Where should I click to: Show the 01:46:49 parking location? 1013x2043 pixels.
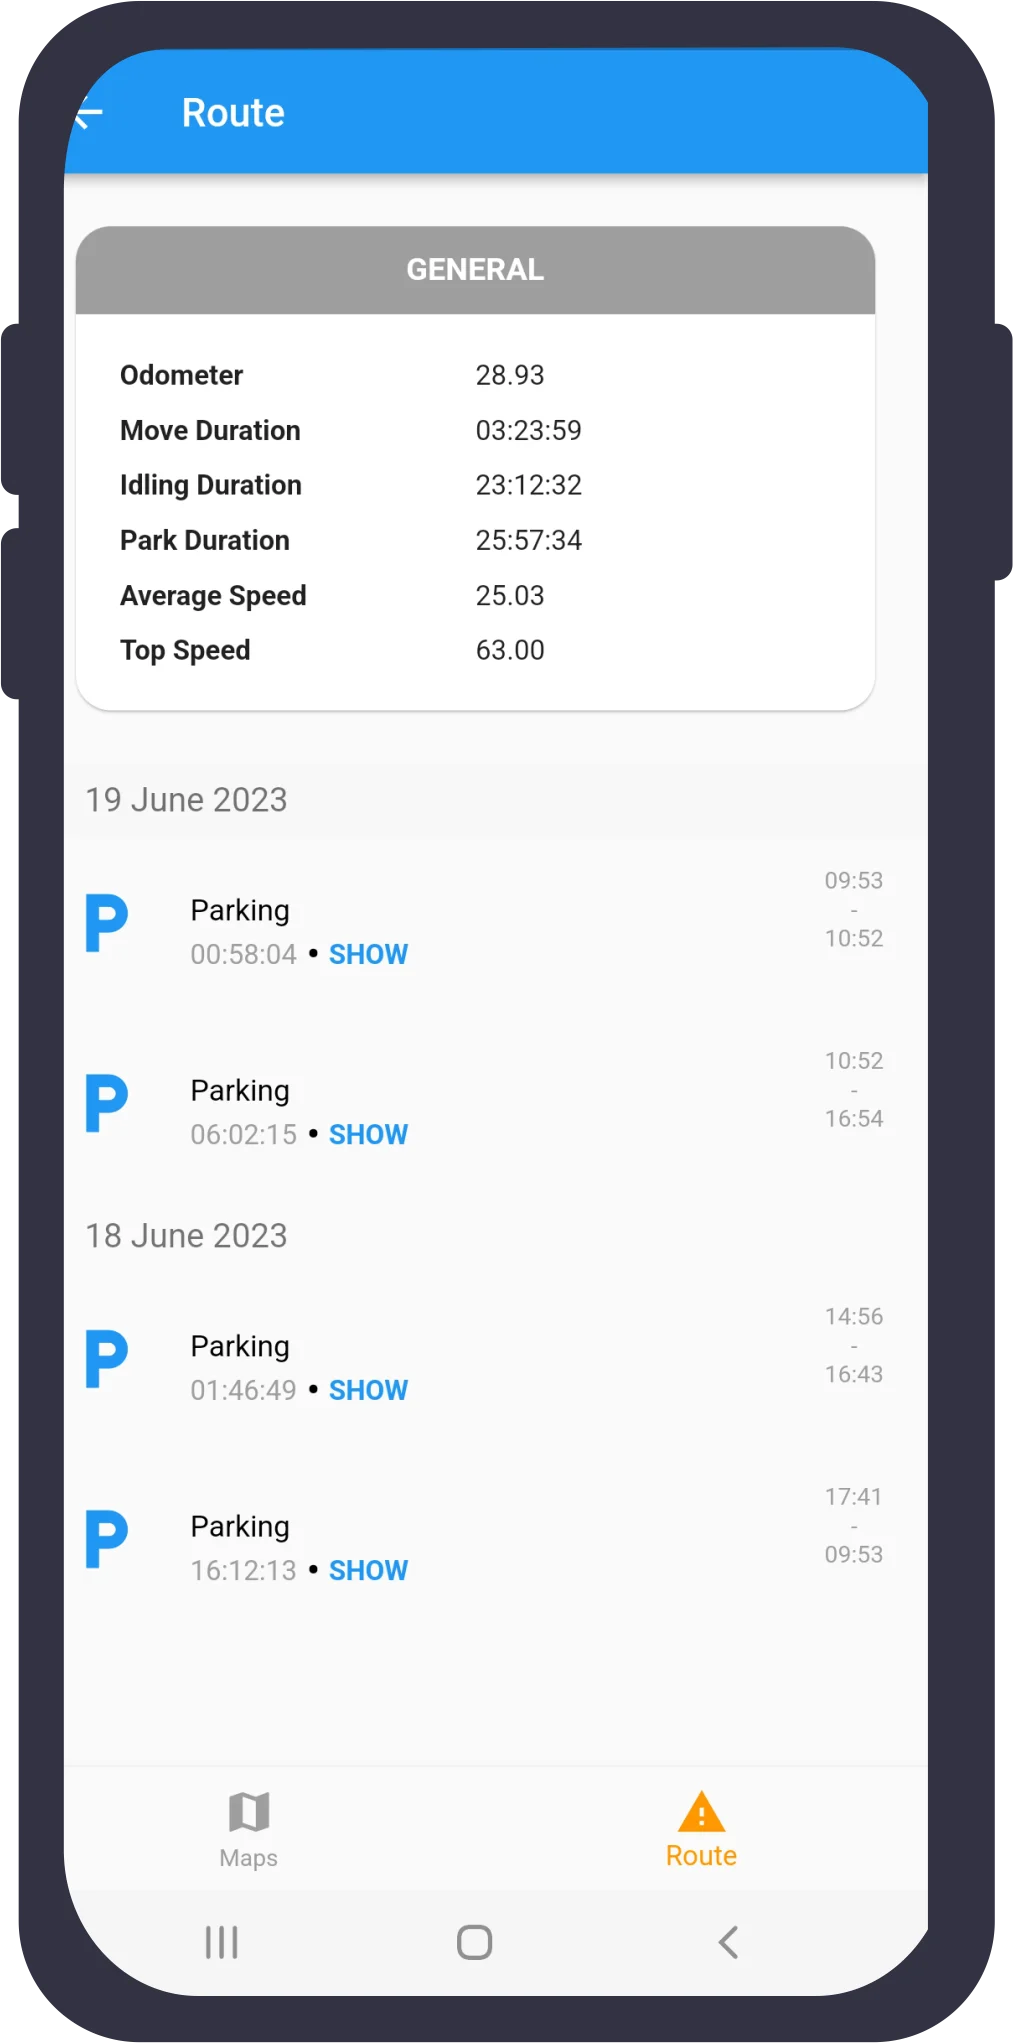368,1391
